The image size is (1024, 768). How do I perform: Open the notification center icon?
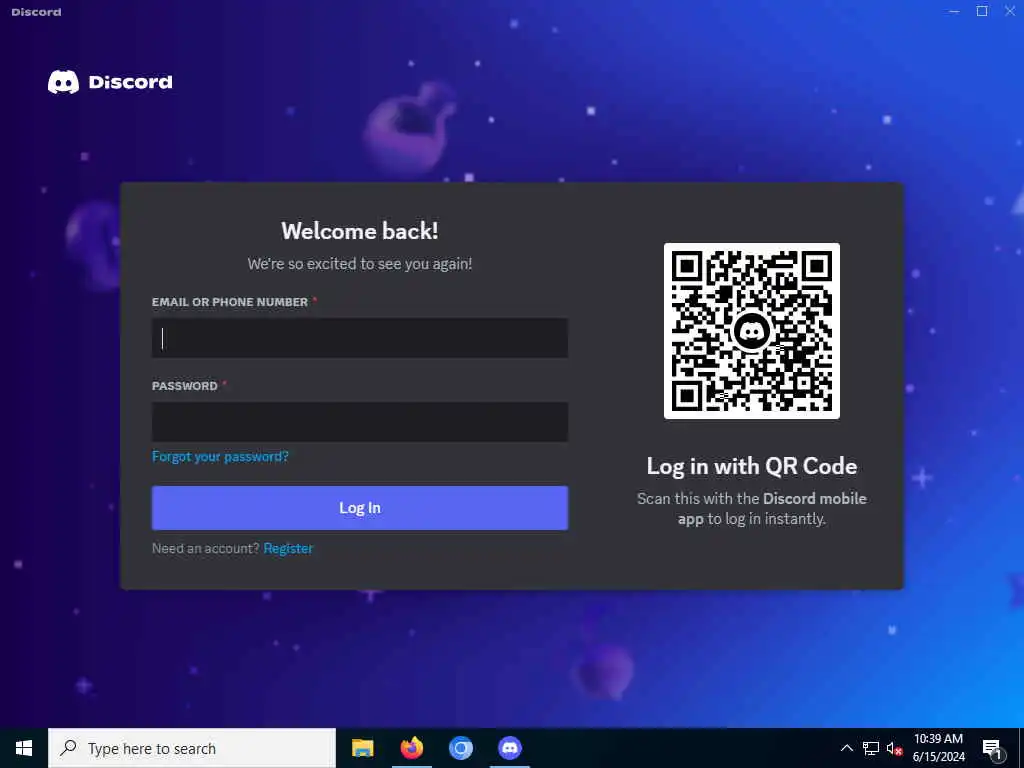pos(993,748)
